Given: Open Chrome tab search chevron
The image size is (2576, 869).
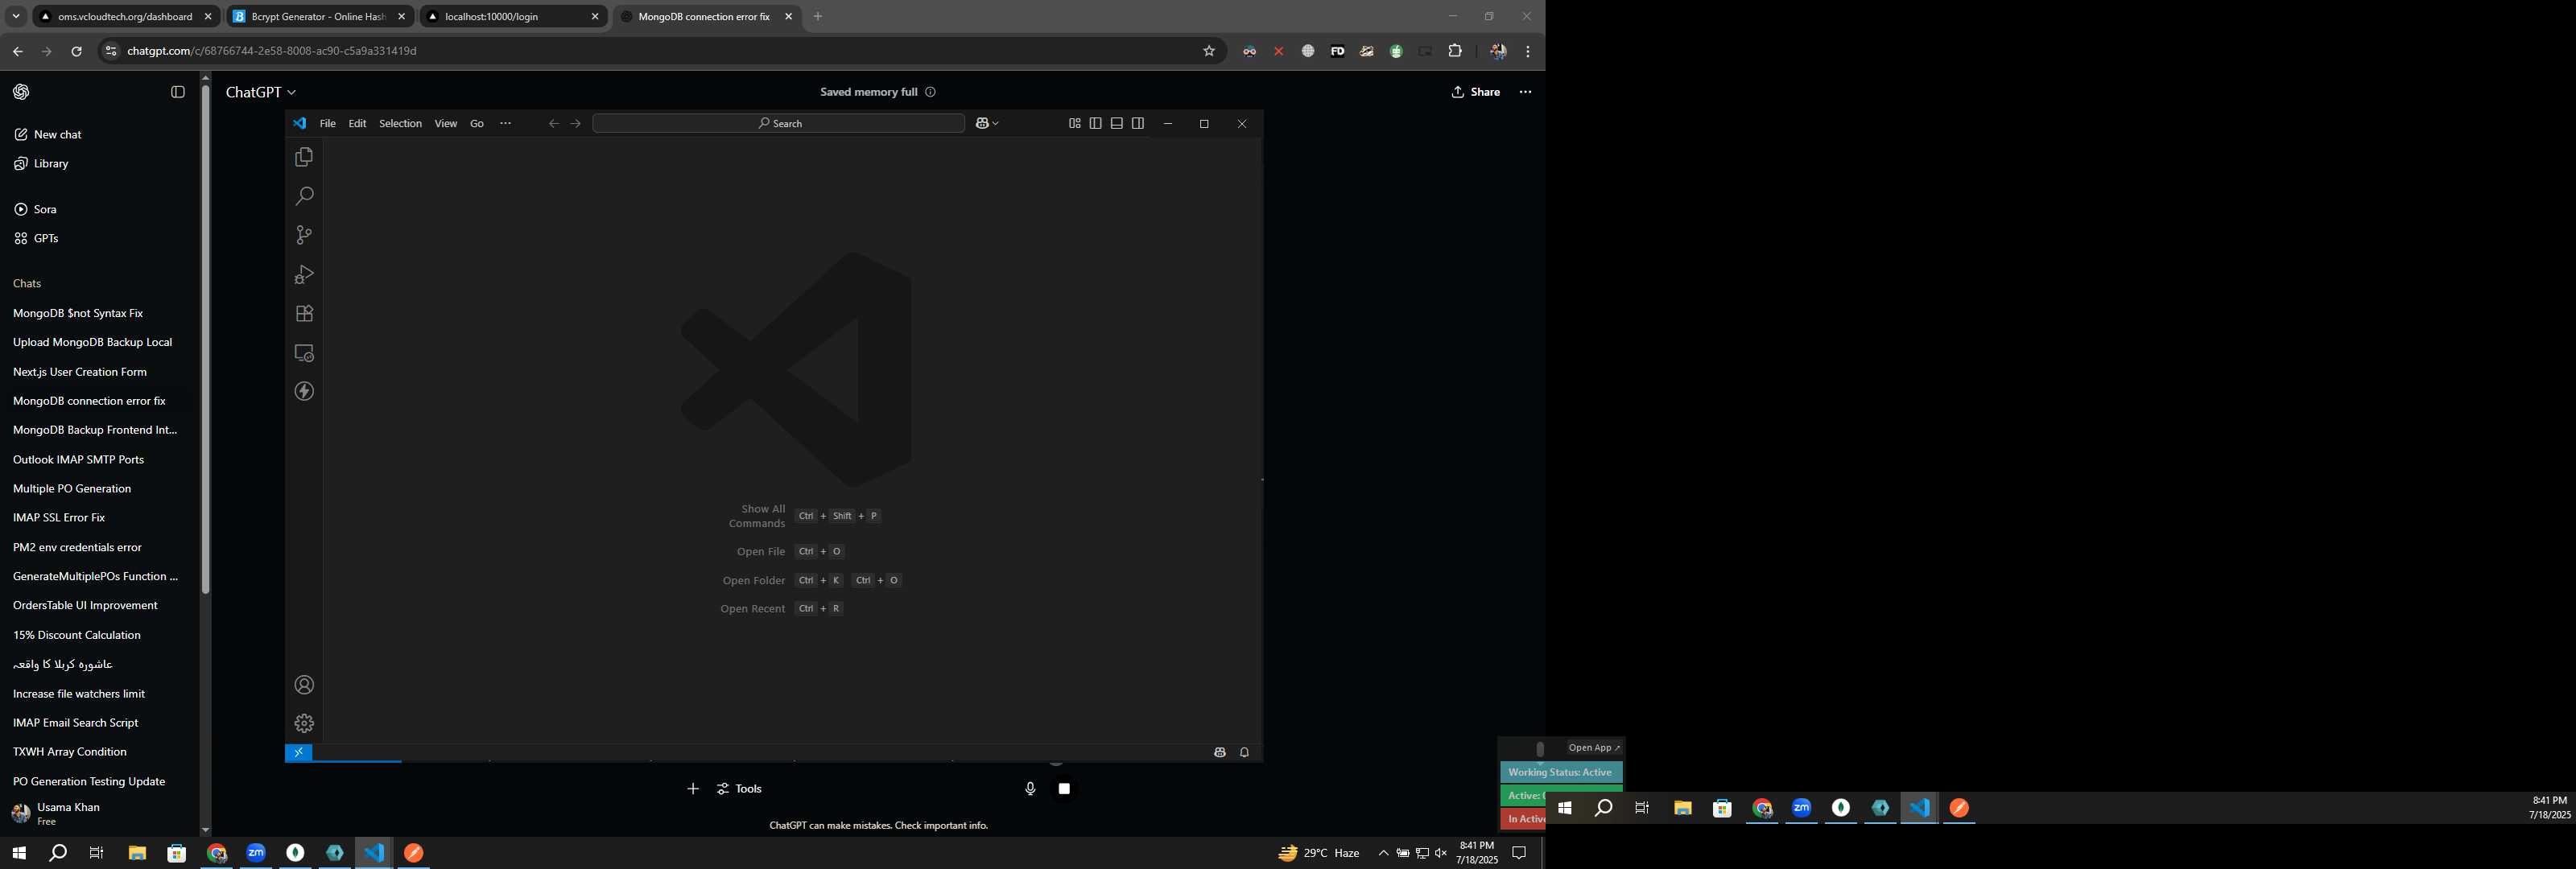Looking at the screenshot, I should pos(16,16).
